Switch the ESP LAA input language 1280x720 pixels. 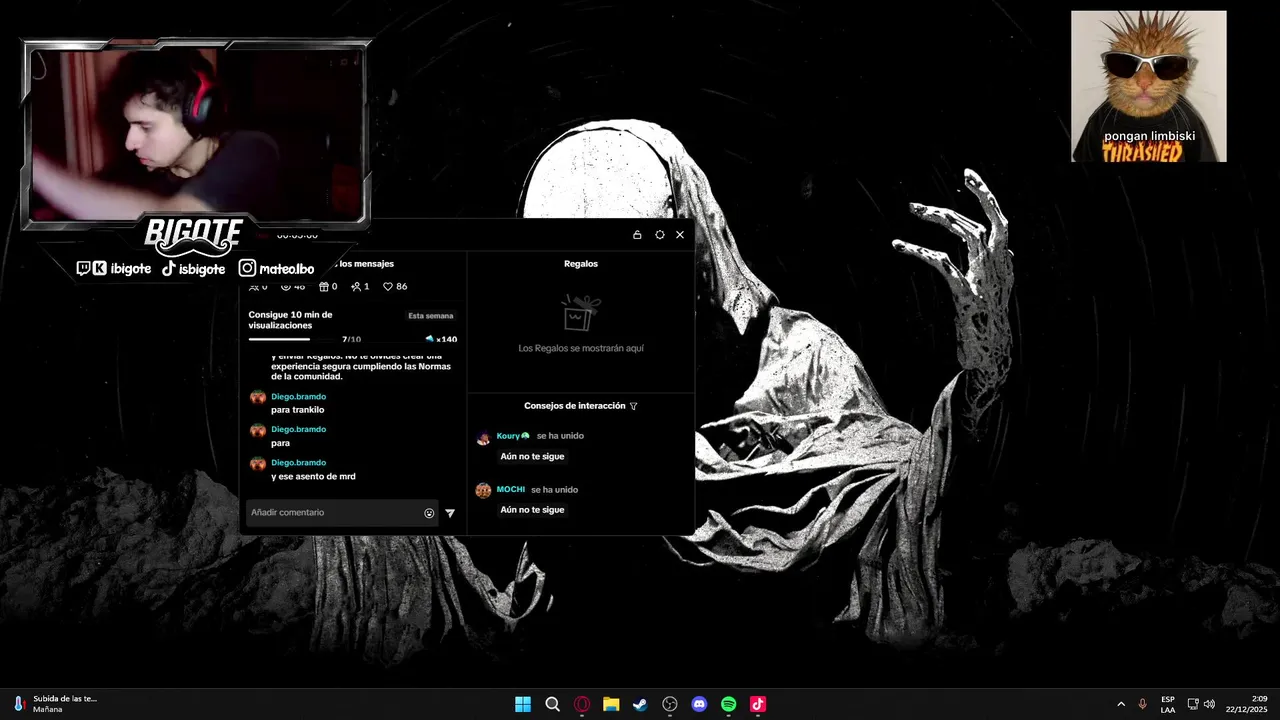(x=1168, y=704)
